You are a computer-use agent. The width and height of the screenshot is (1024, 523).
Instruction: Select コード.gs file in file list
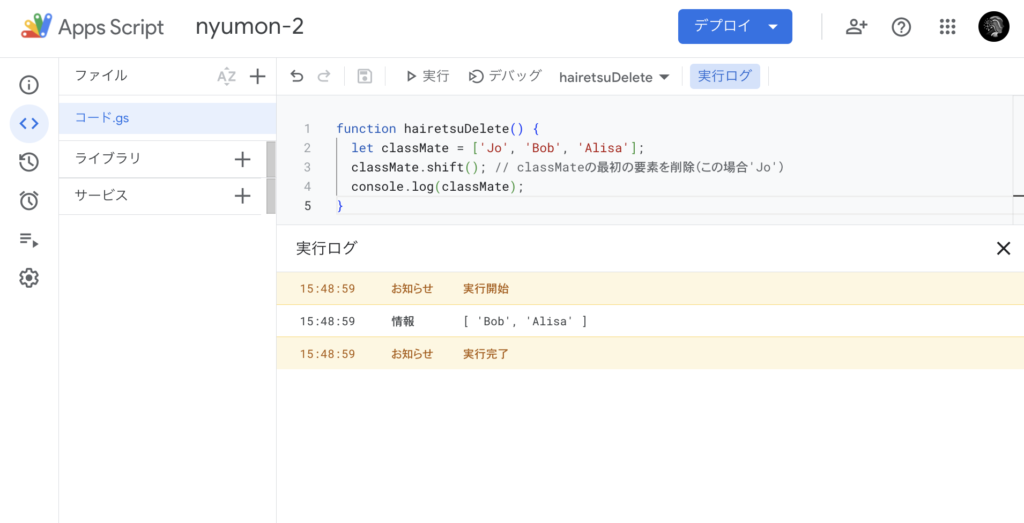102,118
